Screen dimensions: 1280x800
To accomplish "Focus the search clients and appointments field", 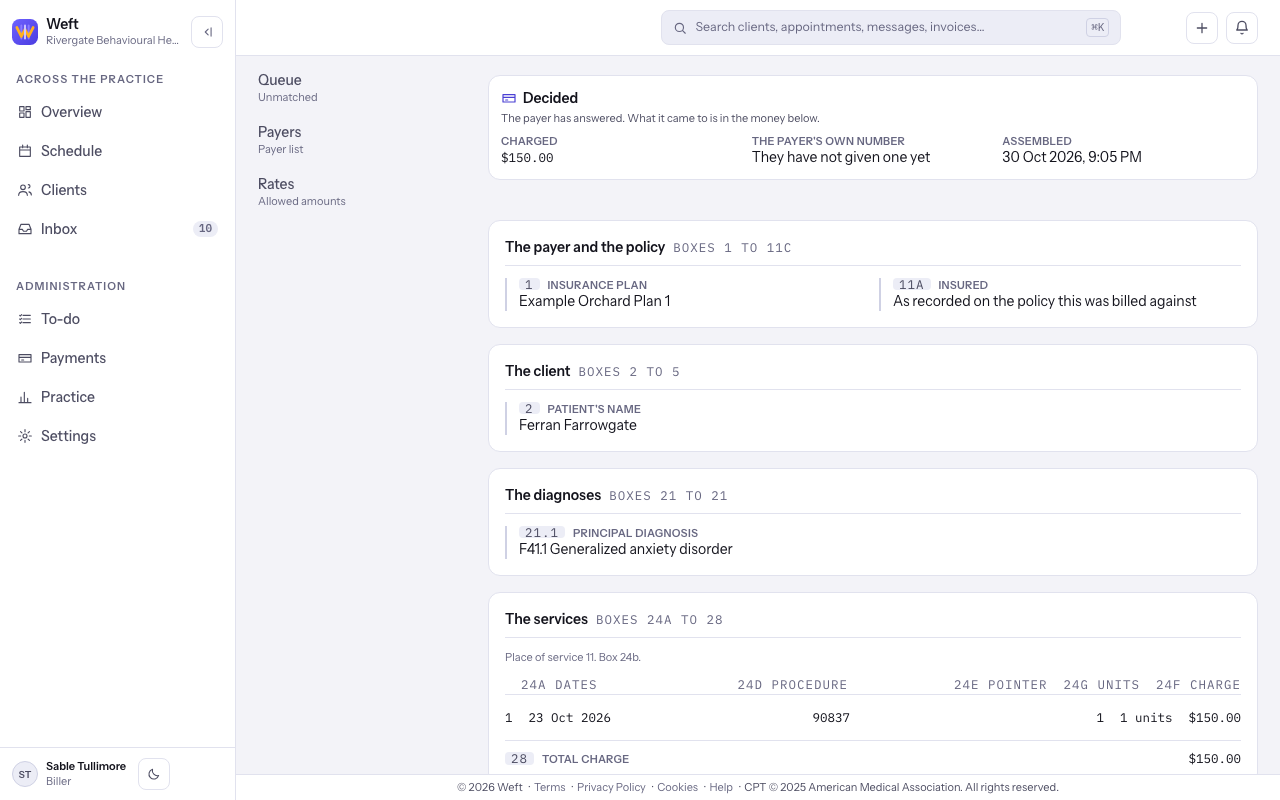I will tap(890, 28).
